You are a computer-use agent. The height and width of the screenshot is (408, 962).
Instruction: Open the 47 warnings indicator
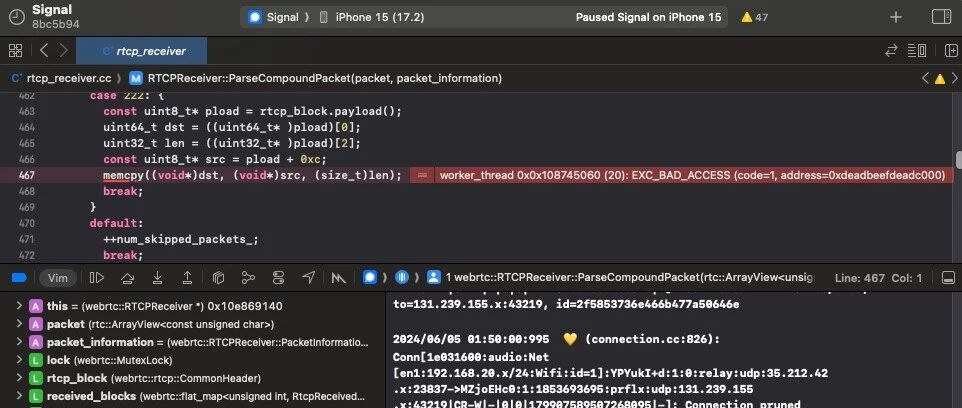[754, 17]
